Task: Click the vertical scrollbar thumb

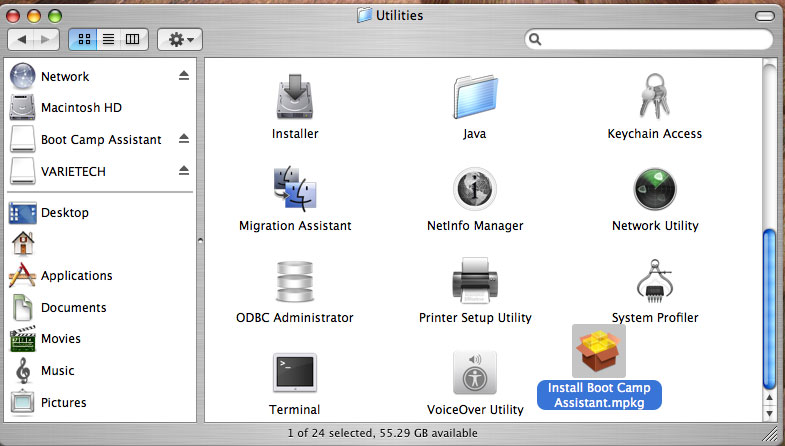Action: pos(768,308)
